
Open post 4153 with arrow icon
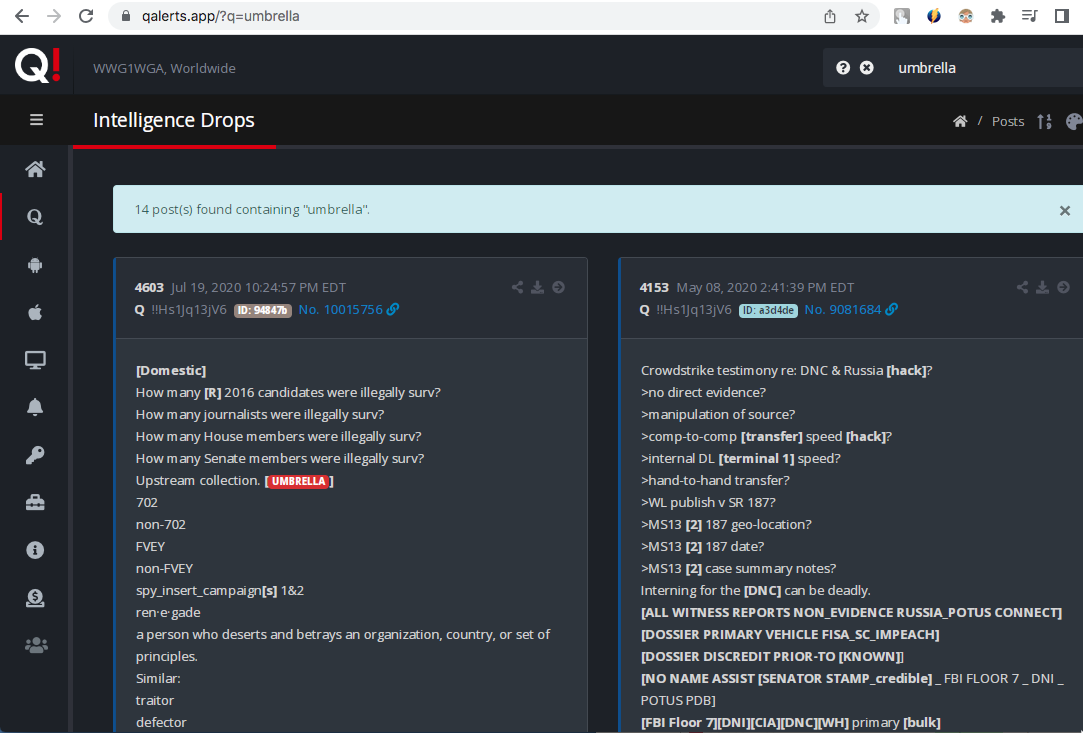coord(1063,287)
